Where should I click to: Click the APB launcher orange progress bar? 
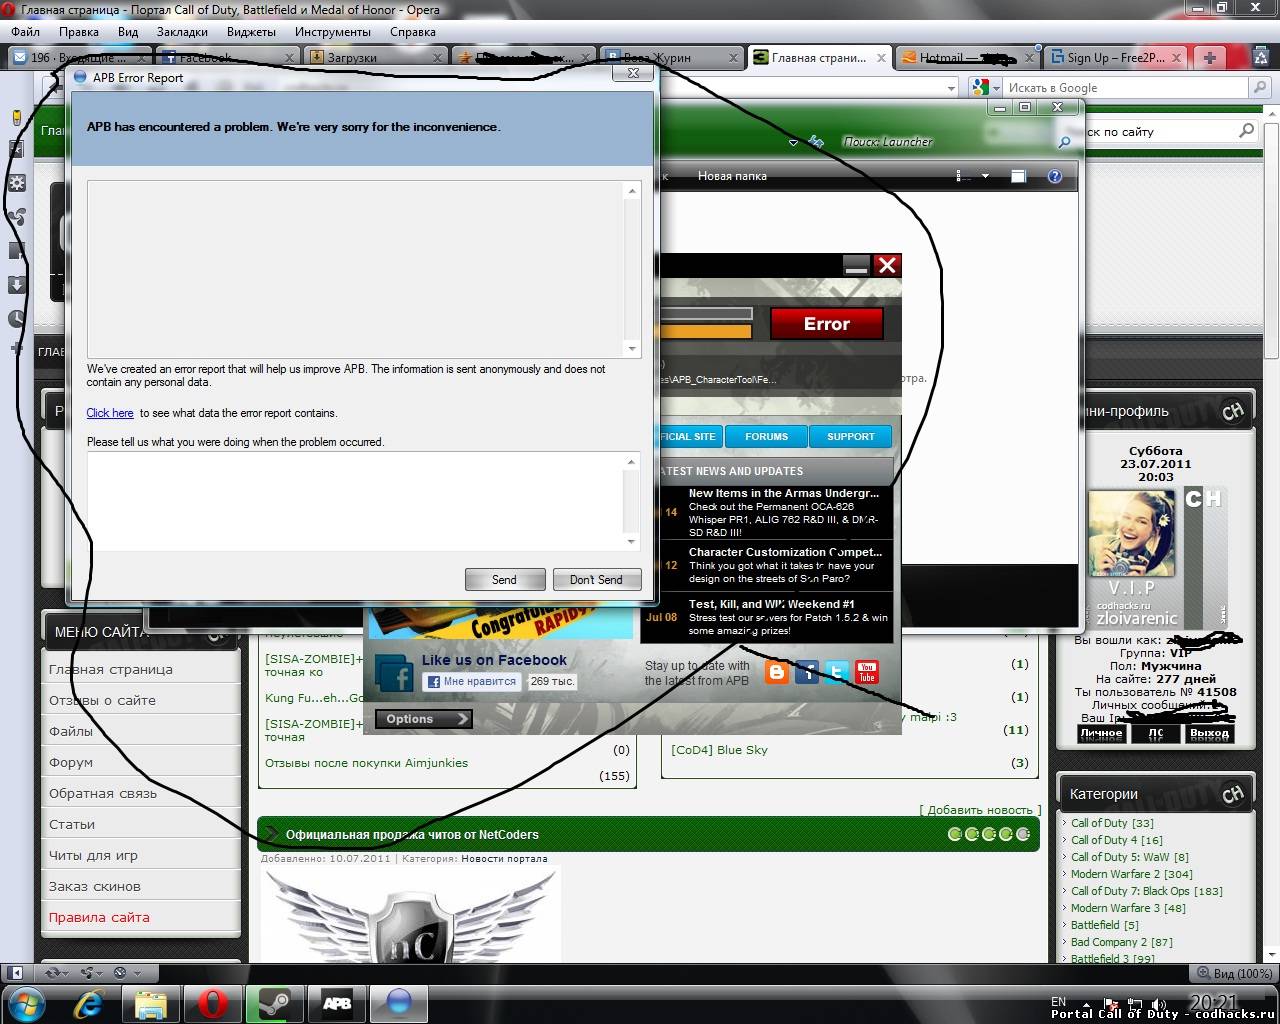tap(705, 331)
